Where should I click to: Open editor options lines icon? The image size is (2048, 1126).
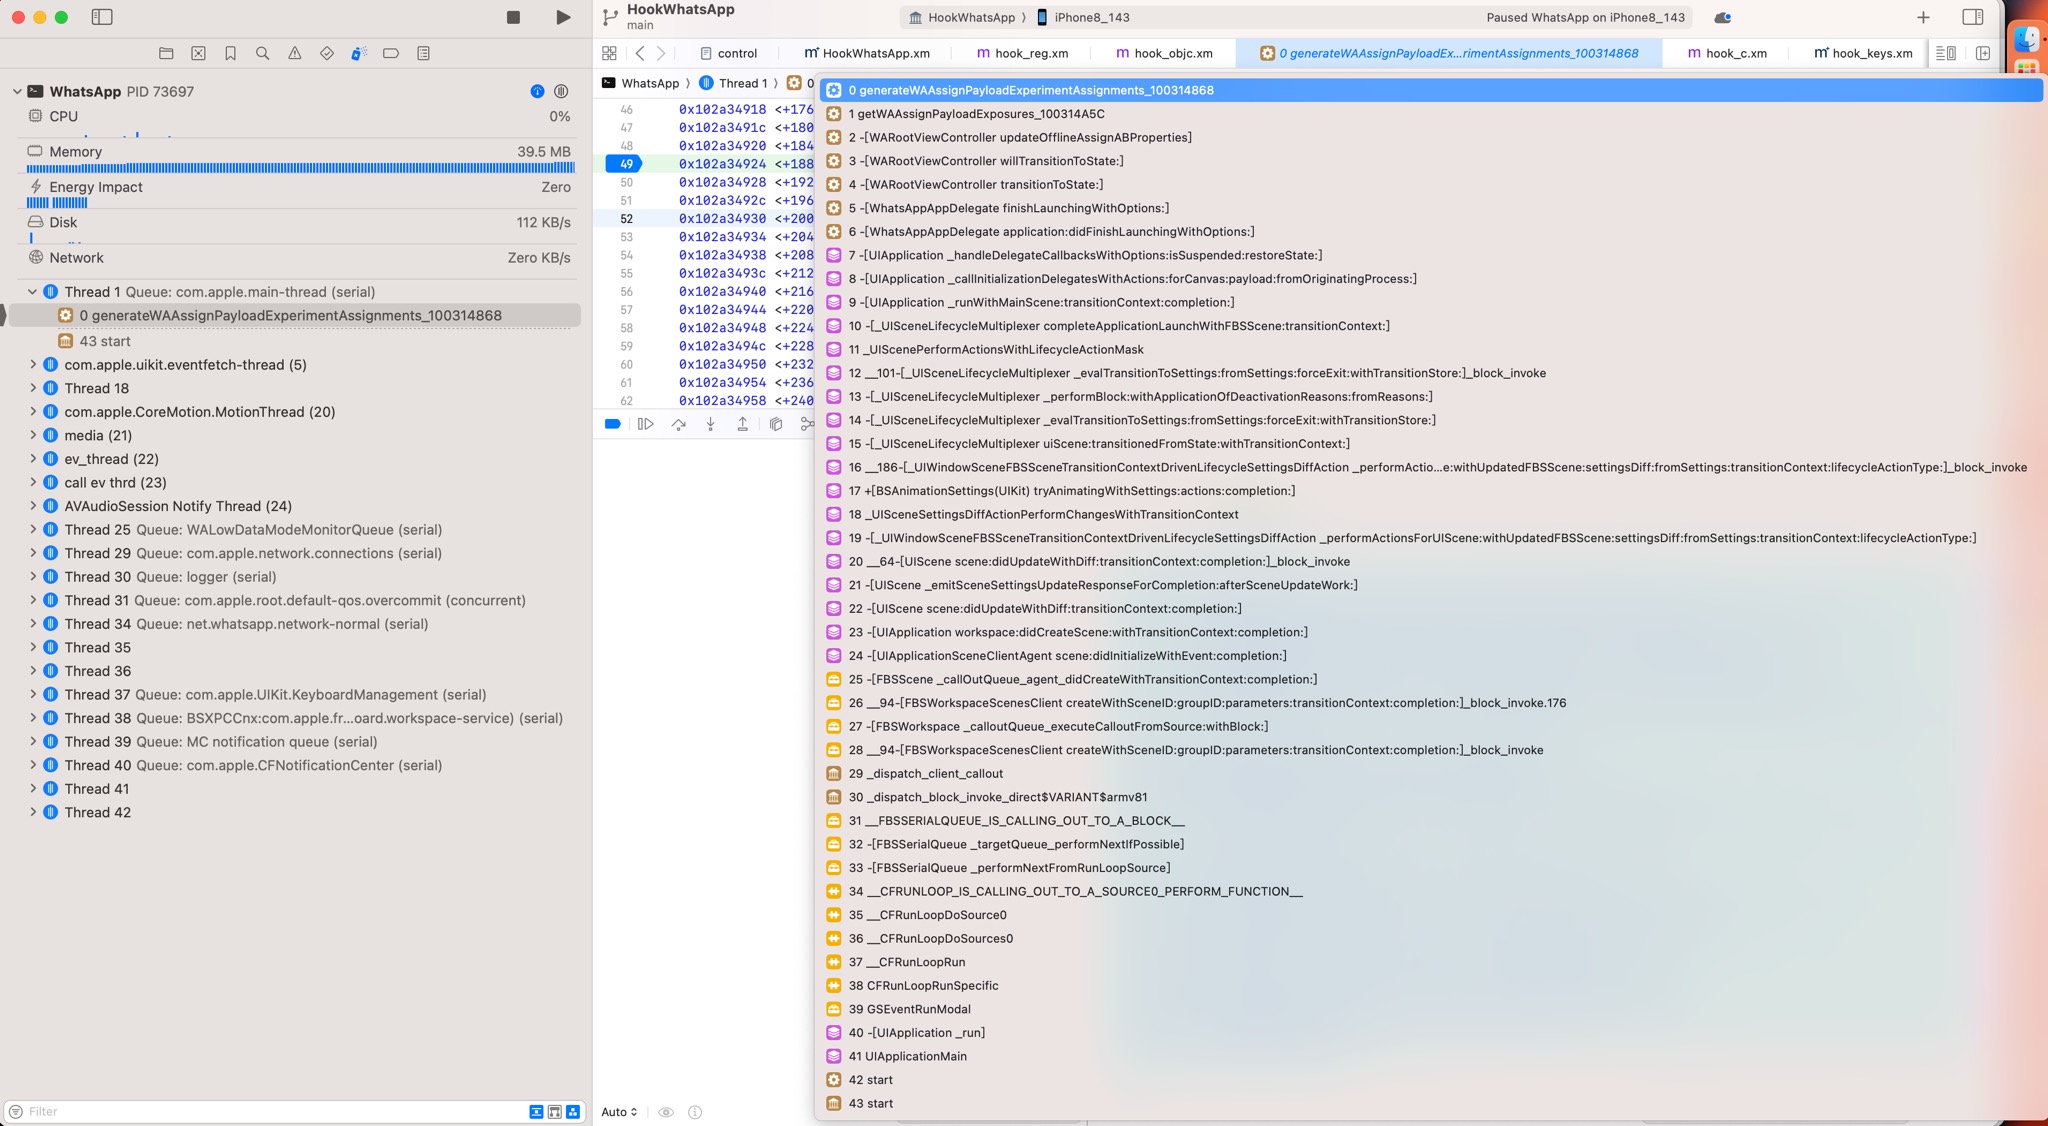pyautogui.click(x=1946, y=53)
